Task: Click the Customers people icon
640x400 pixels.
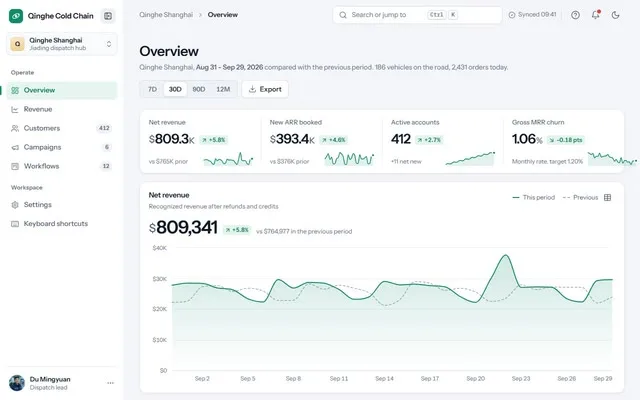Action: point(15,128)
